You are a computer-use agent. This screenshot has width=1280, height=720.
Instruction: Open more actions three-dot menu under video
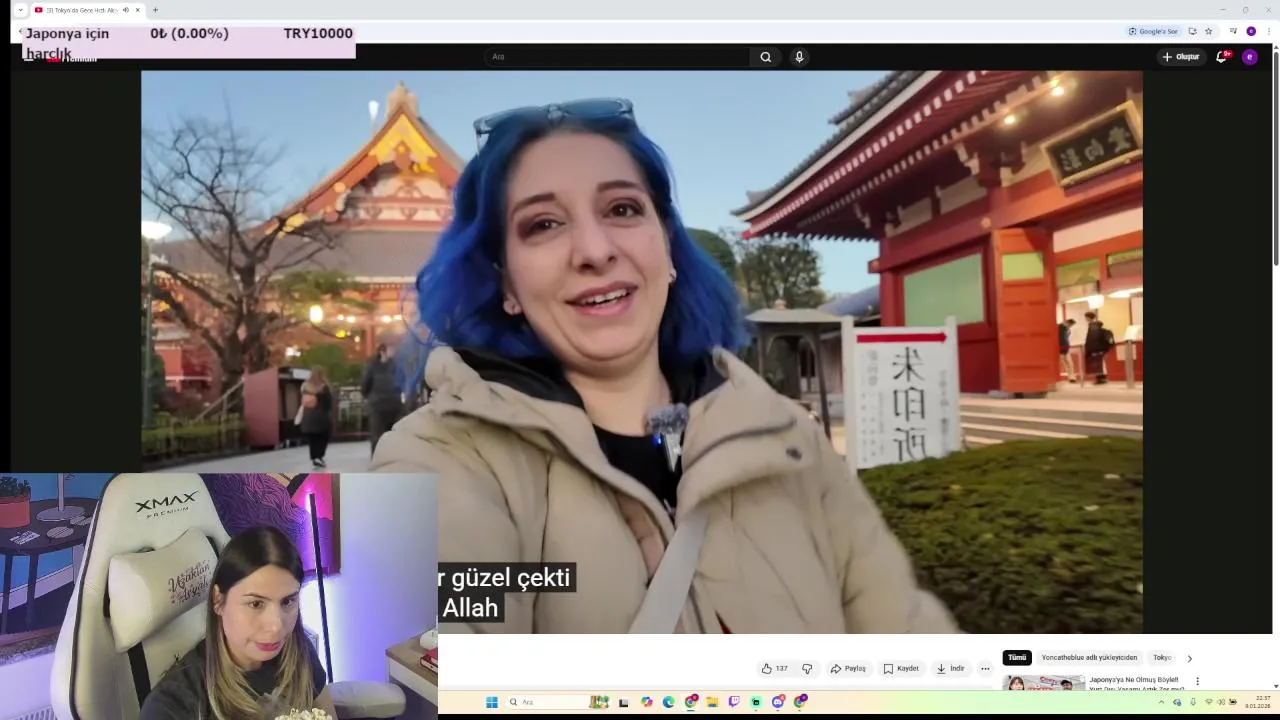(985, 669)
